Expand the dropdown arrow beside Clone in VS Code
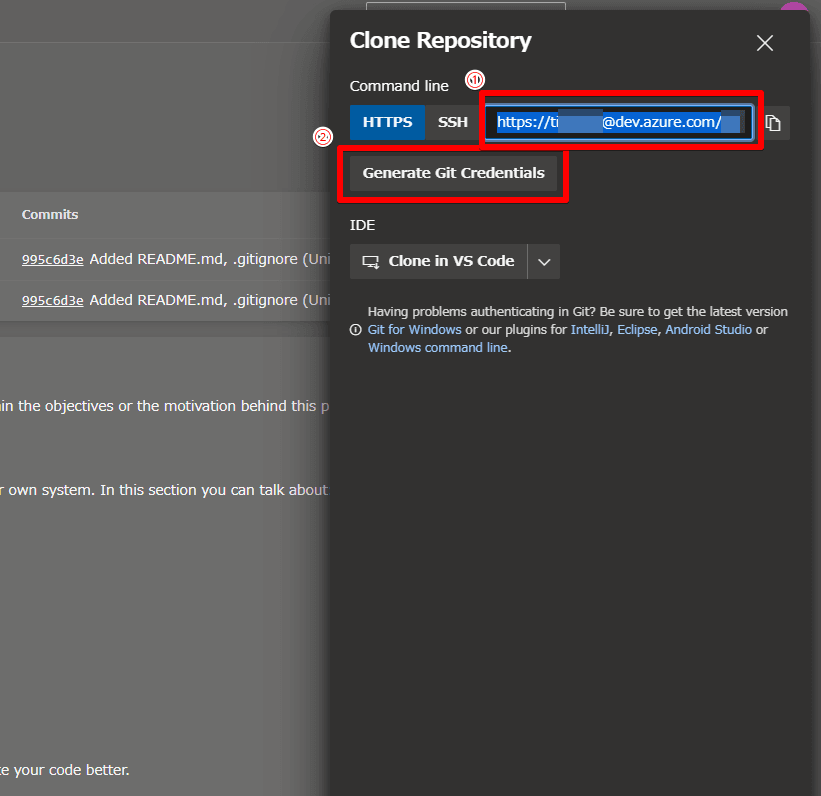Image resolution: width=821 pixels, height=796 pixels. (544, 262)
